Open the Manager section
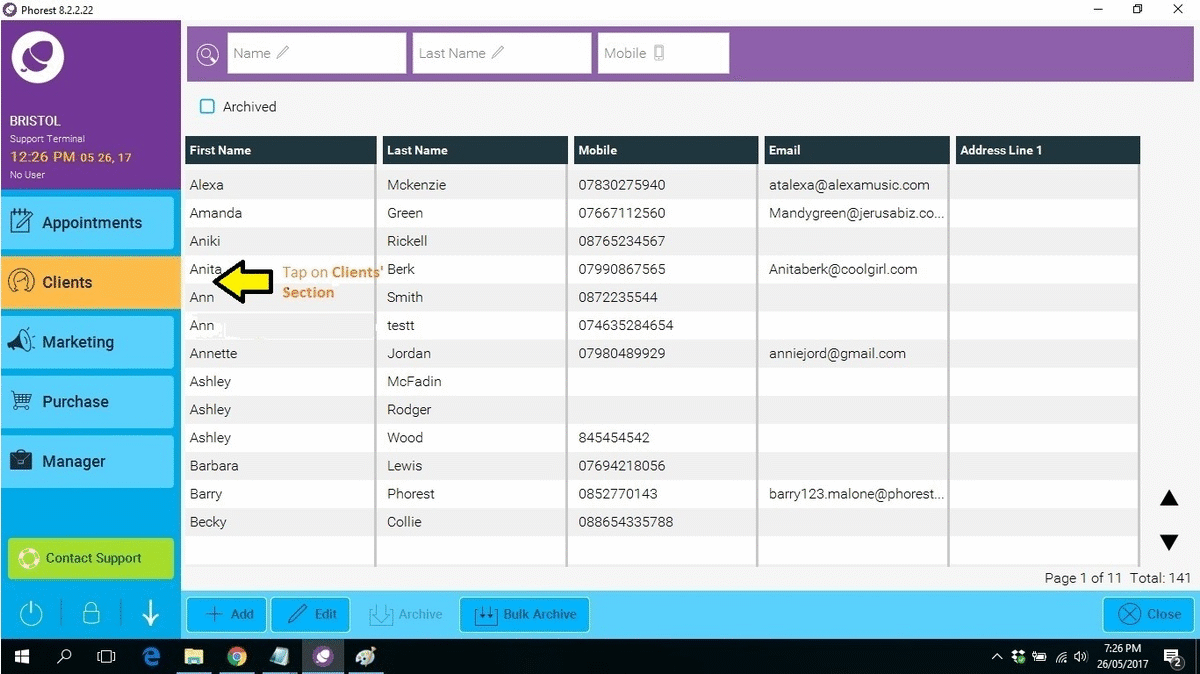Screen dimensions: 1200x674 click(89, 461)
